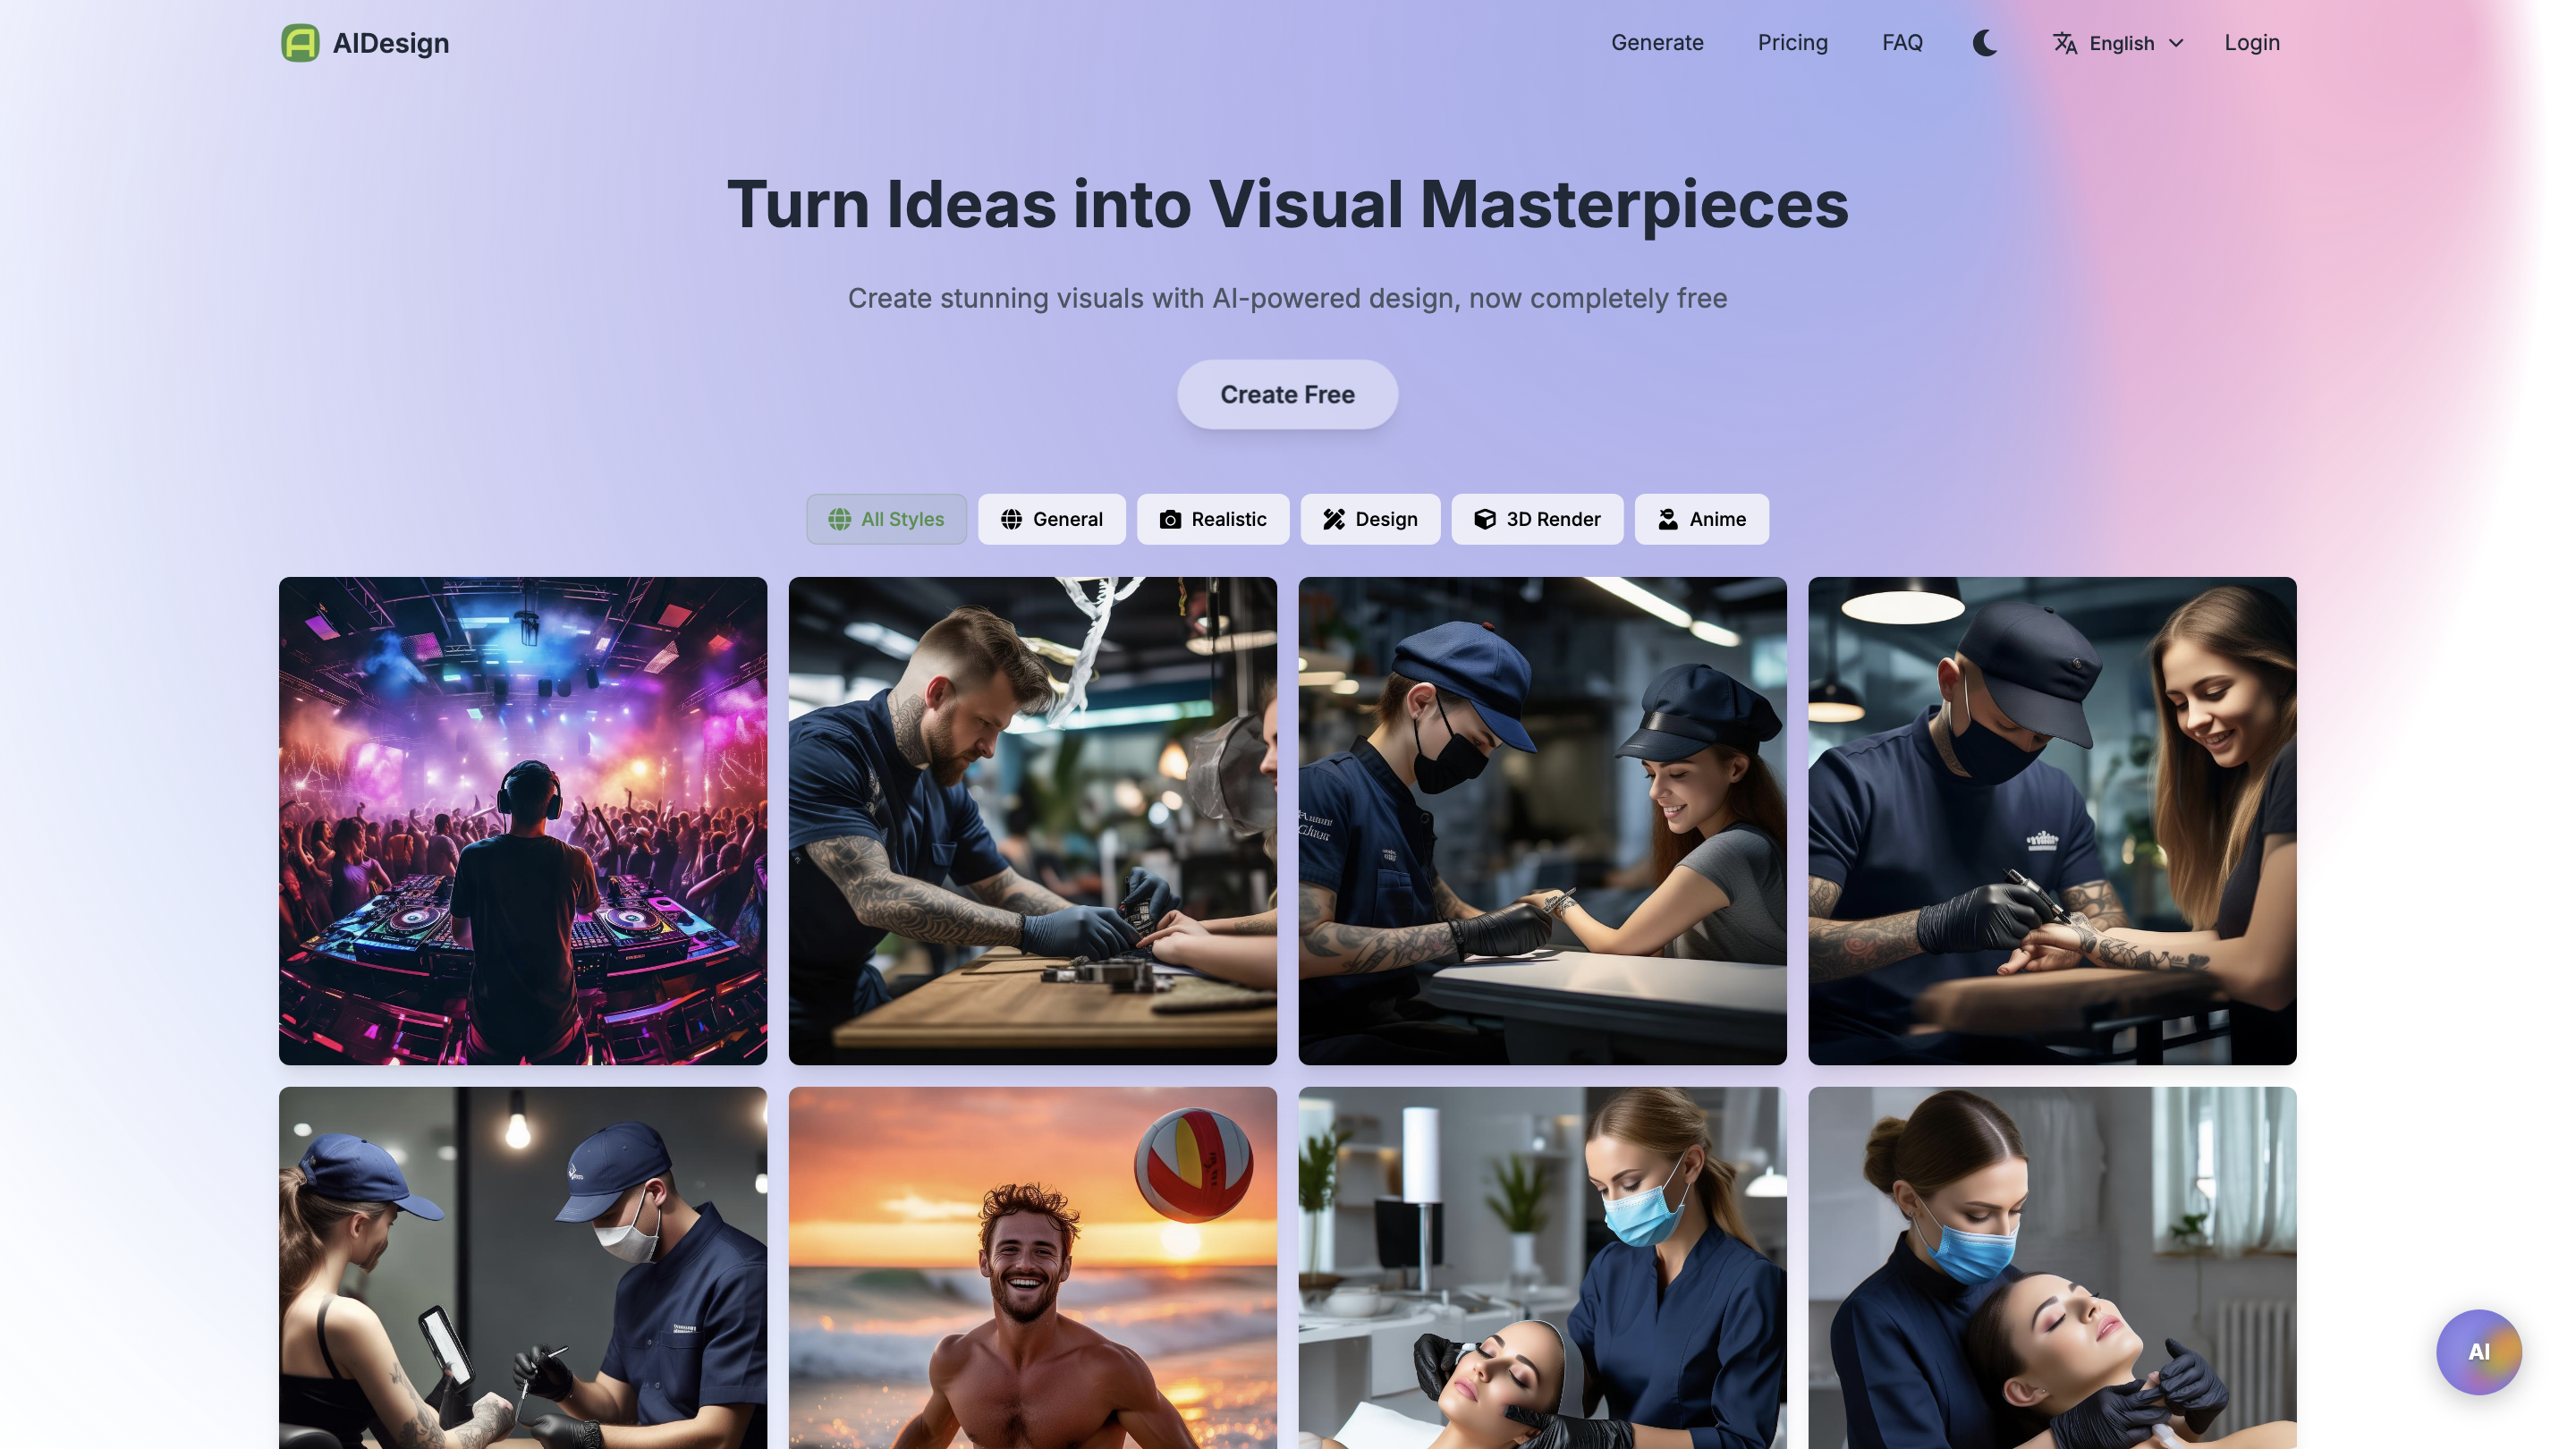This screenshot has width=2576, height=1449.
Task: Click the cube icon for 3D Render
Action: 1485,519
